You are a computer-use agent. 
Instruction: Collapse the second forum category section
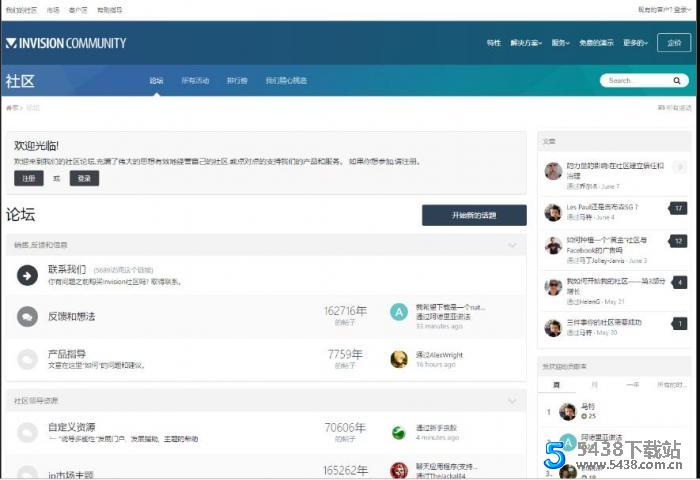512,401
